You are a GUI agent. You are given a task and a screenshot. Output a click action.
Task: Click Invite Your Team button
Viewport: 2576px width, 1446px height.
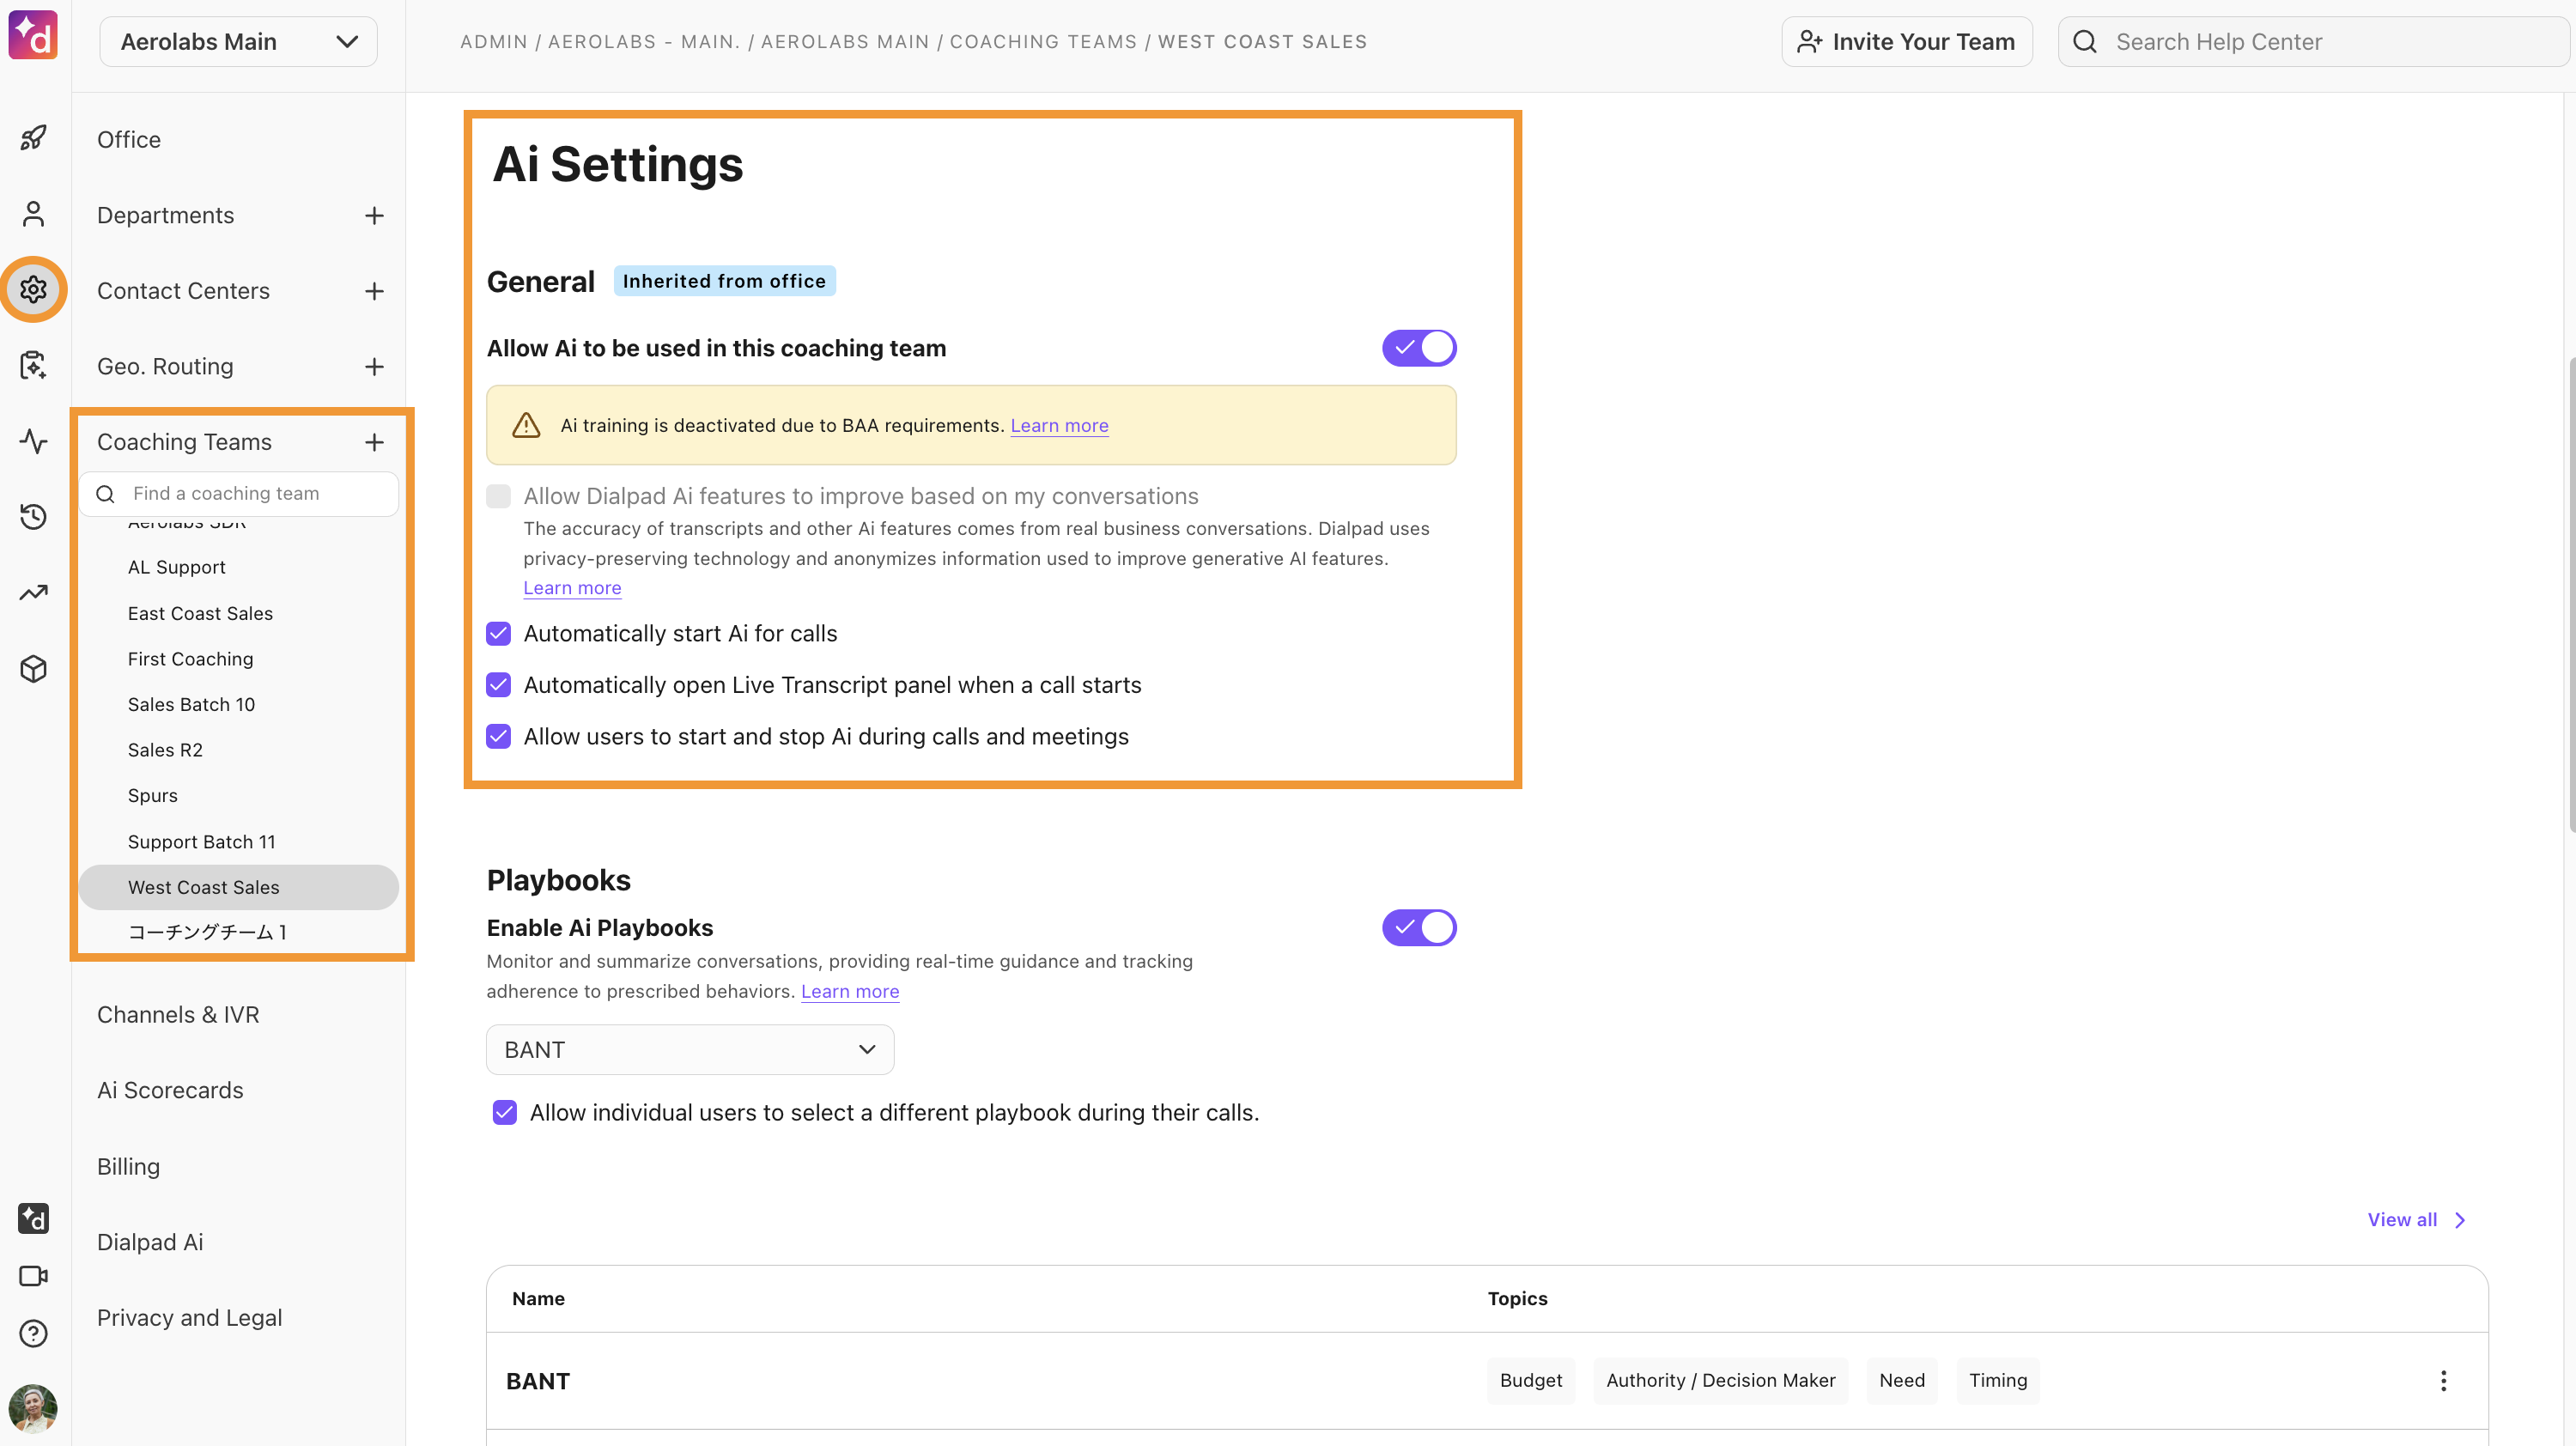point(1906,42)
